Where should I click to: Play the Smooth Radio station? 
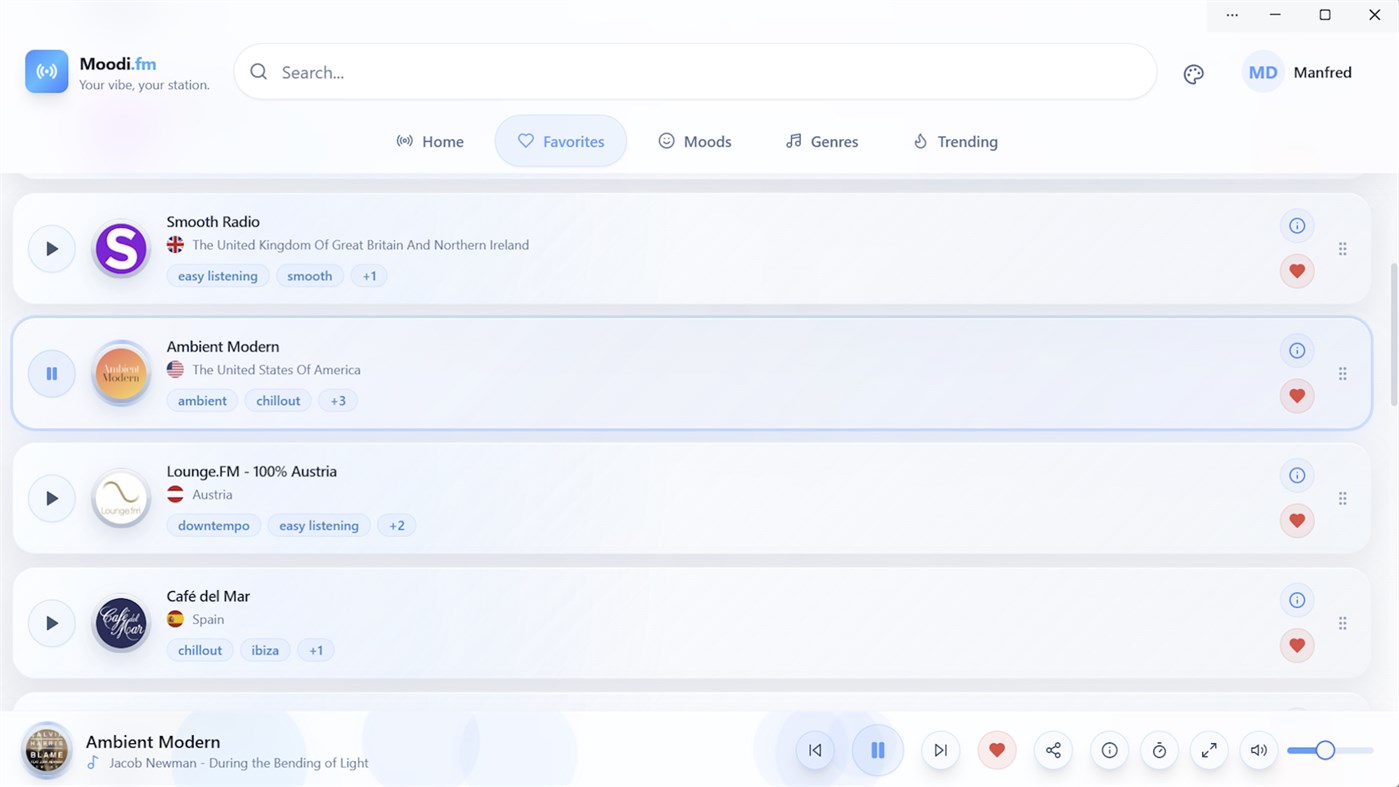click(51, 249)
